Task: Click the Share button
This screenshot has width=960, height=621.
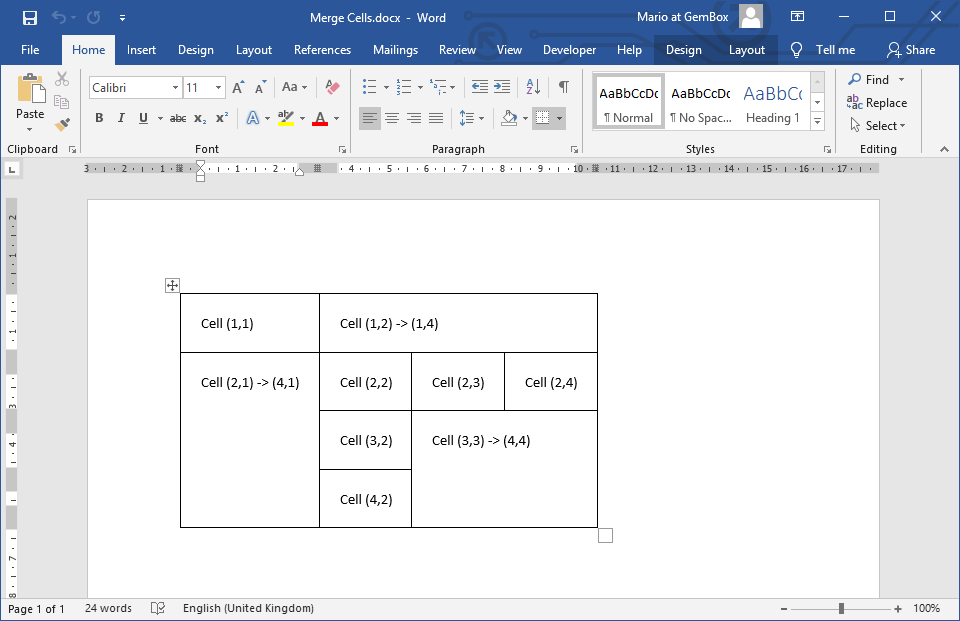Action: [x=910, y=50]
